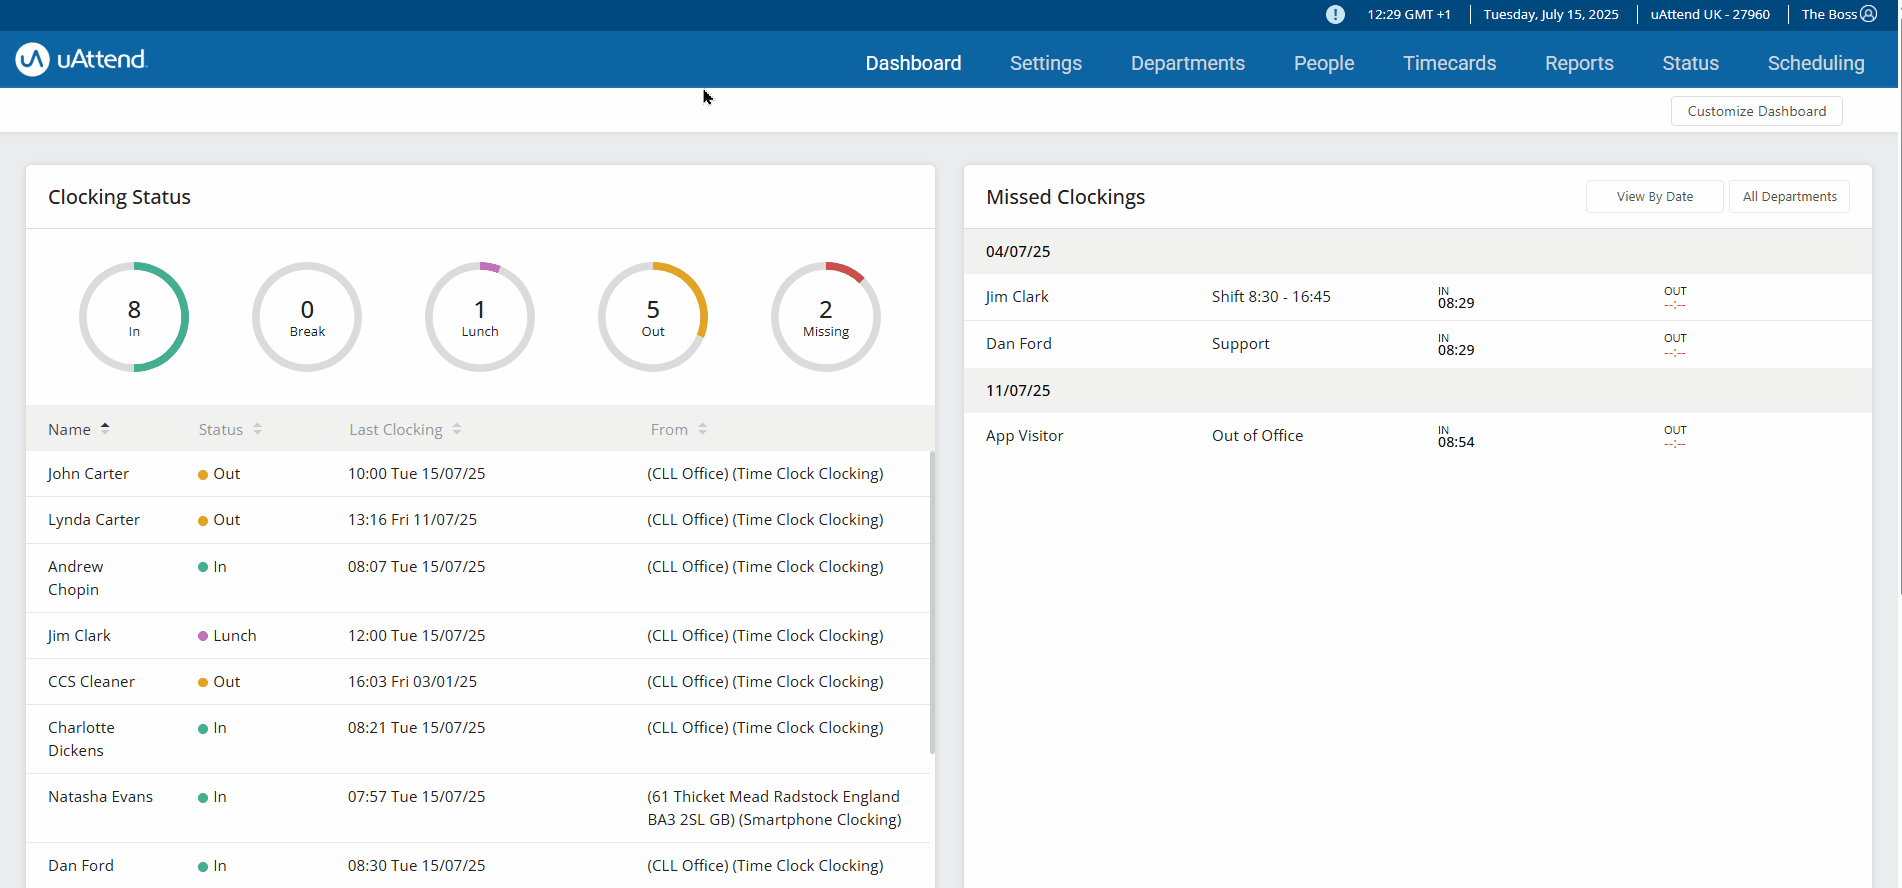Open the alert notification icon
The width and height of the screenshot is (1902, 888).
pyautogui.click(x=1335, y=14)
